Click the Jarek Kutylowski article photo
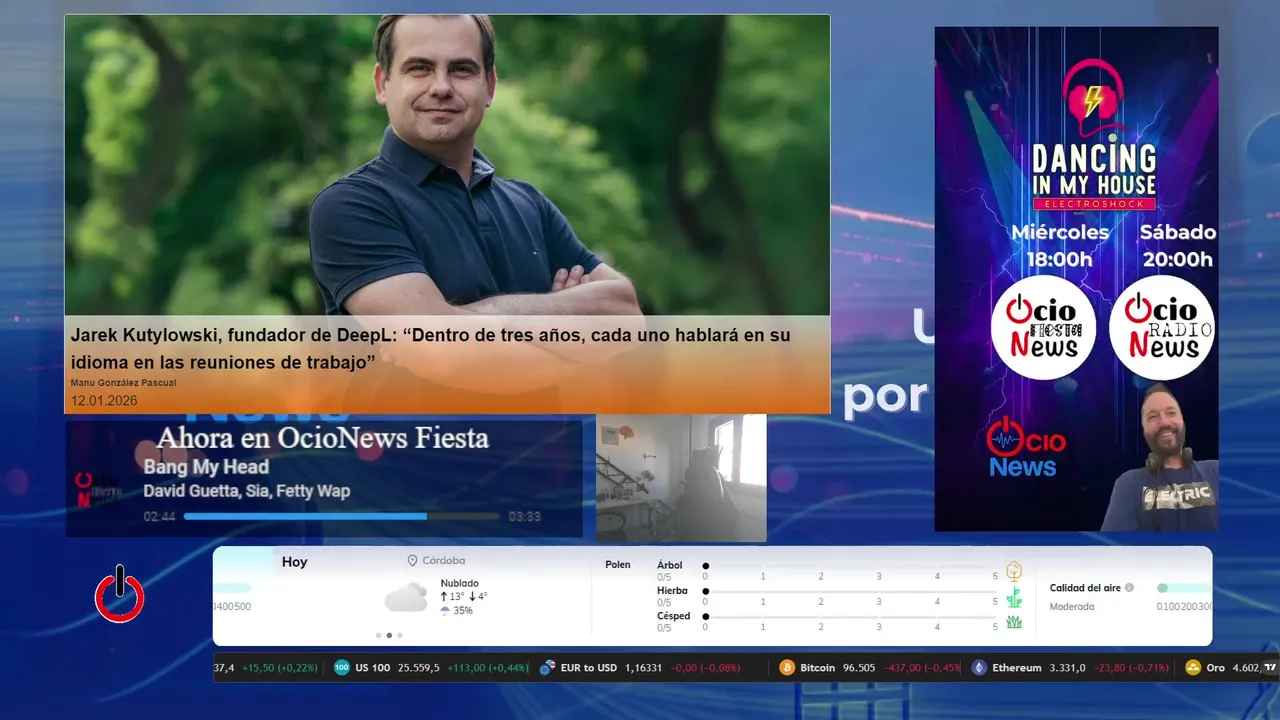Viewport: 1280px width, 720px height. [447, 165]
